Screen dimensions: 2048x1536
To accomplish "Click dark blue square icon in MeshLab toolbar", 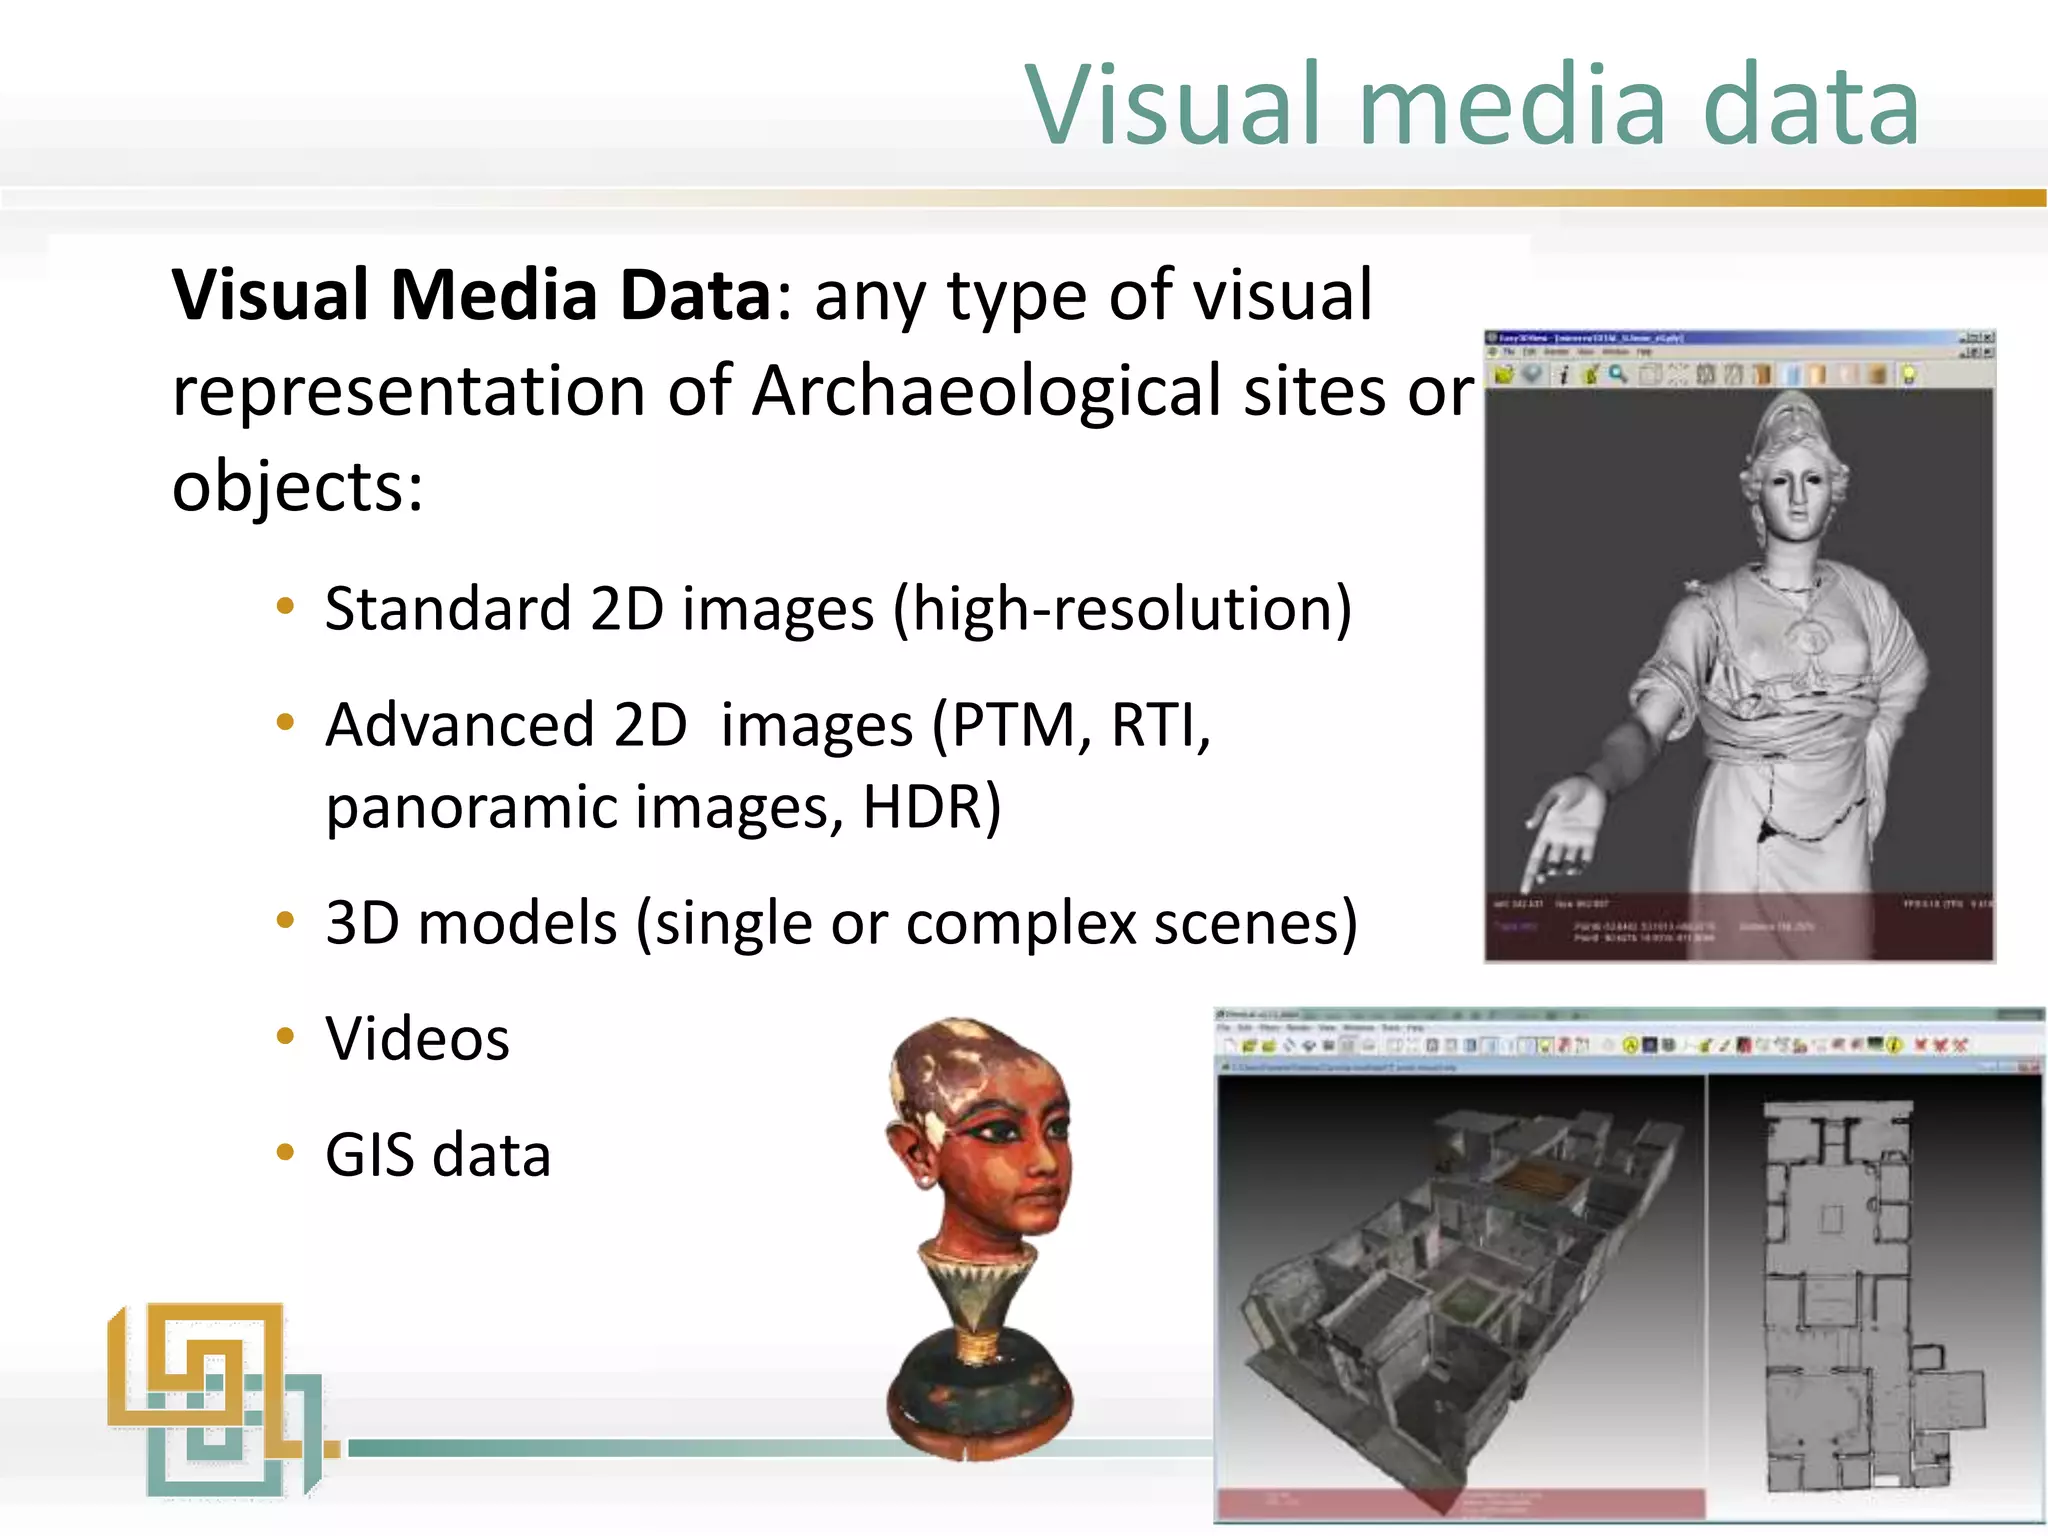I will click(x=1650, y=1045).
